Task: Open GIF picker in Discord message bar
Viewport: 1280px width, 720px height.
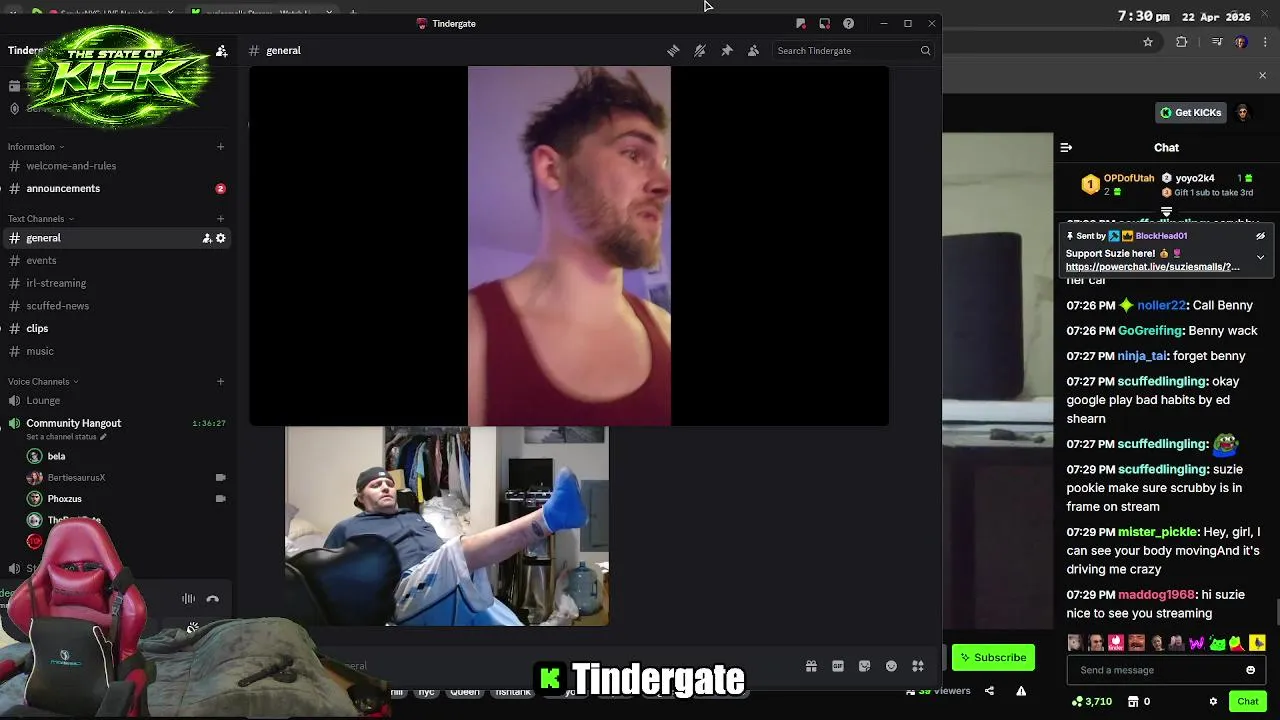Action: (x=838, y=666)
